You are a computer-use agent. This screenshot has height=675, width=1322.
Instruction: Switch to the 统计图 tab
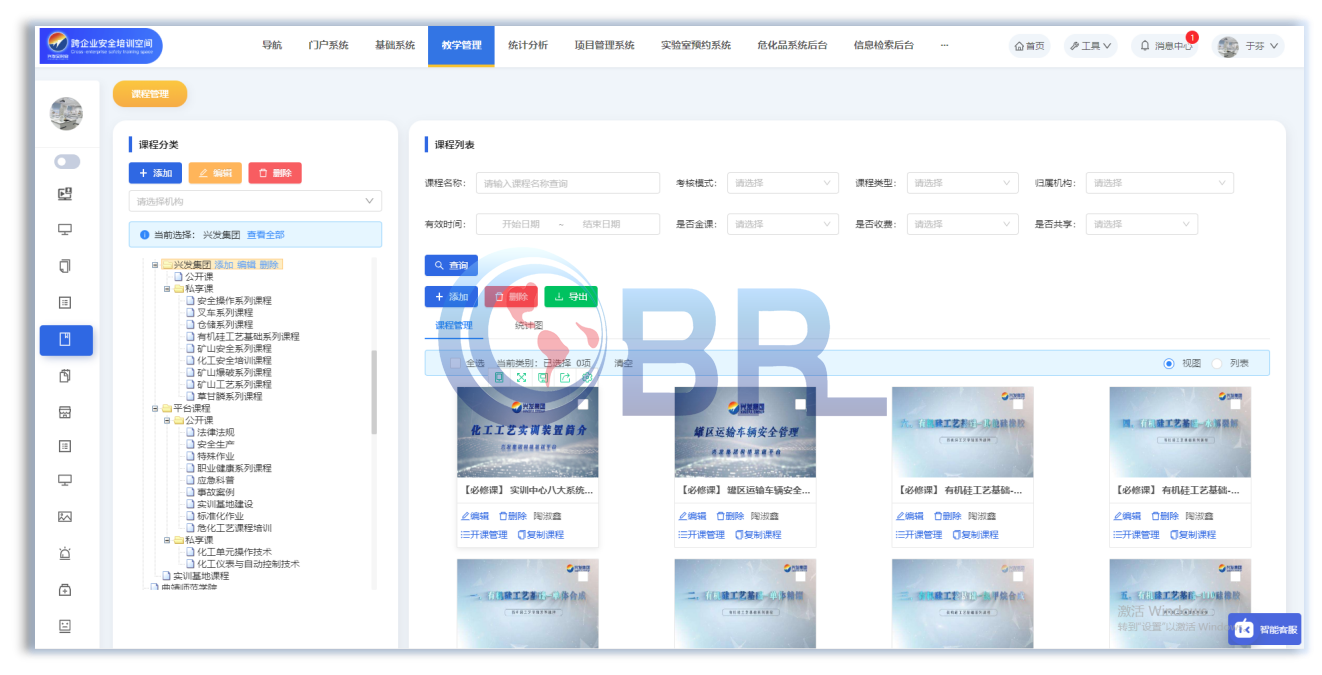tap(529, 325)
